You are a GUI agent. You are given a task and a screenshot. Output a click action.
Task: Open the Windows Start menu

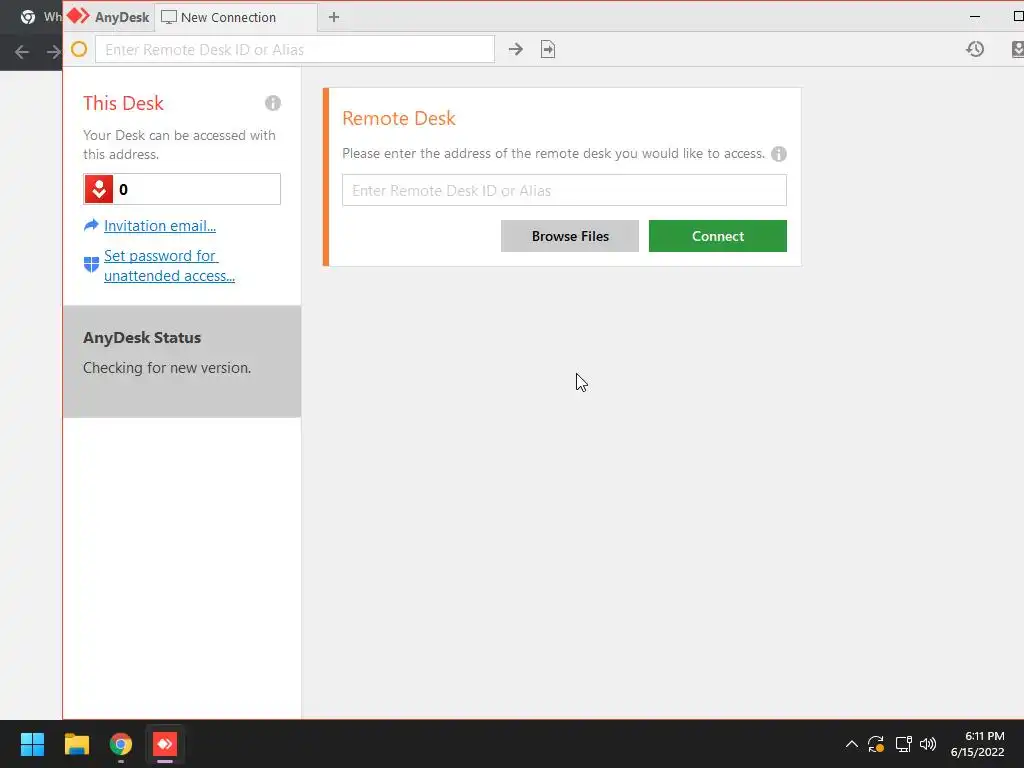[x=32, y=744]
